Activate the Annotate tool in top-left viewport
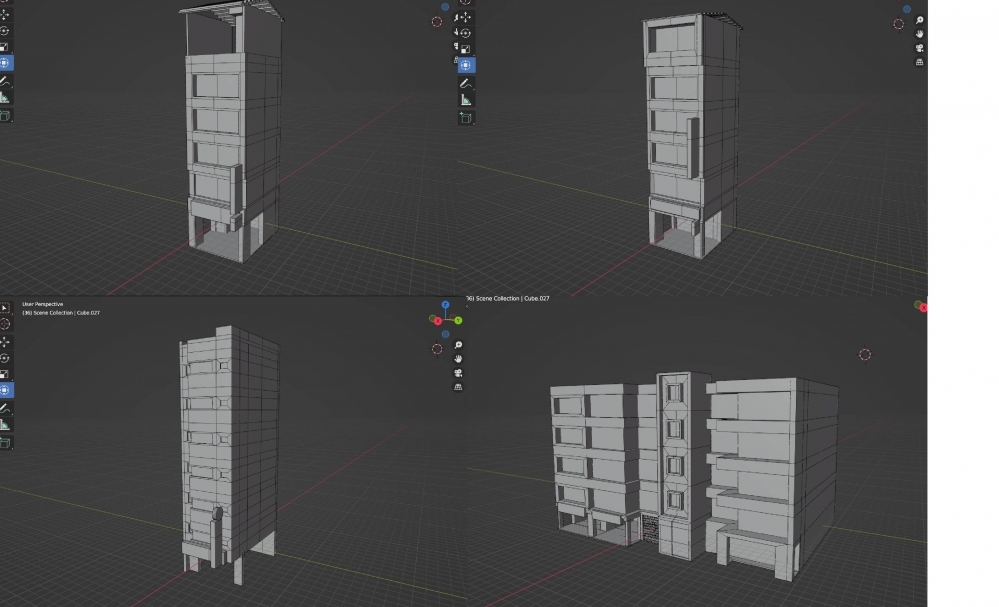This screenshot has height=607, width=999. tap(5, 81)
